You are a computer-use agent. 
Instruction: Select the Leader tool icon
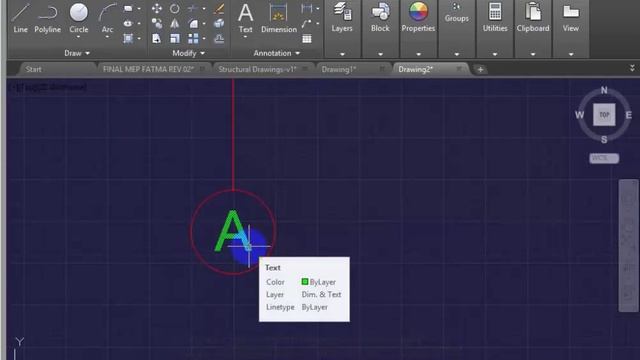[307, 24]
